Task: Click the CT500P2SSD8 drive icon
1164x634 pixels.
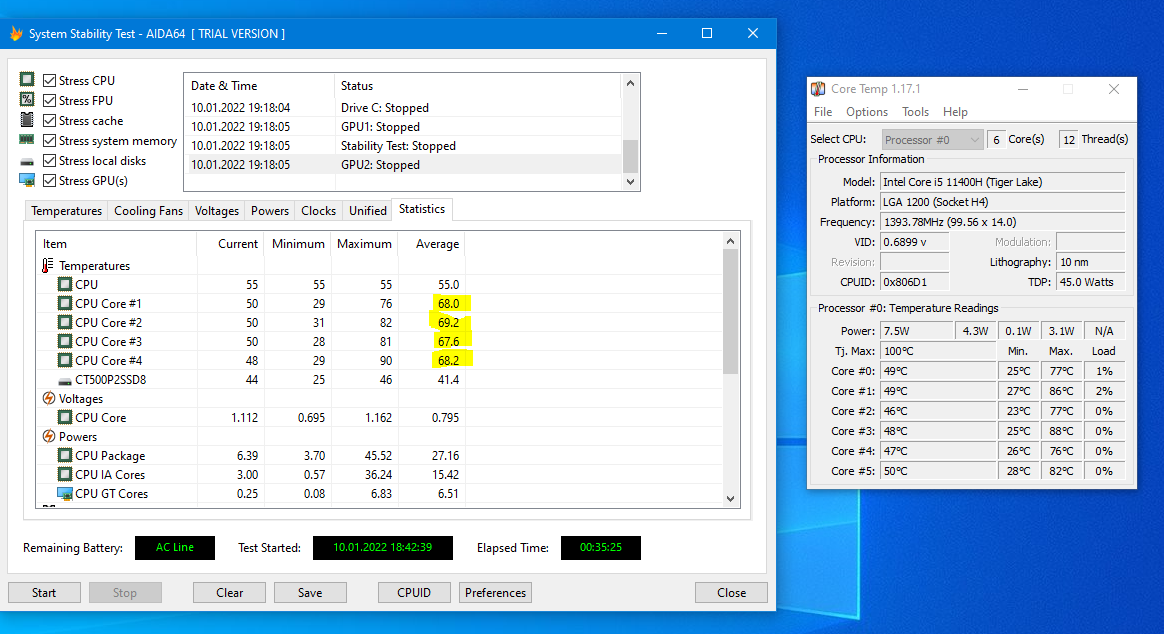Action: point(65,381)
